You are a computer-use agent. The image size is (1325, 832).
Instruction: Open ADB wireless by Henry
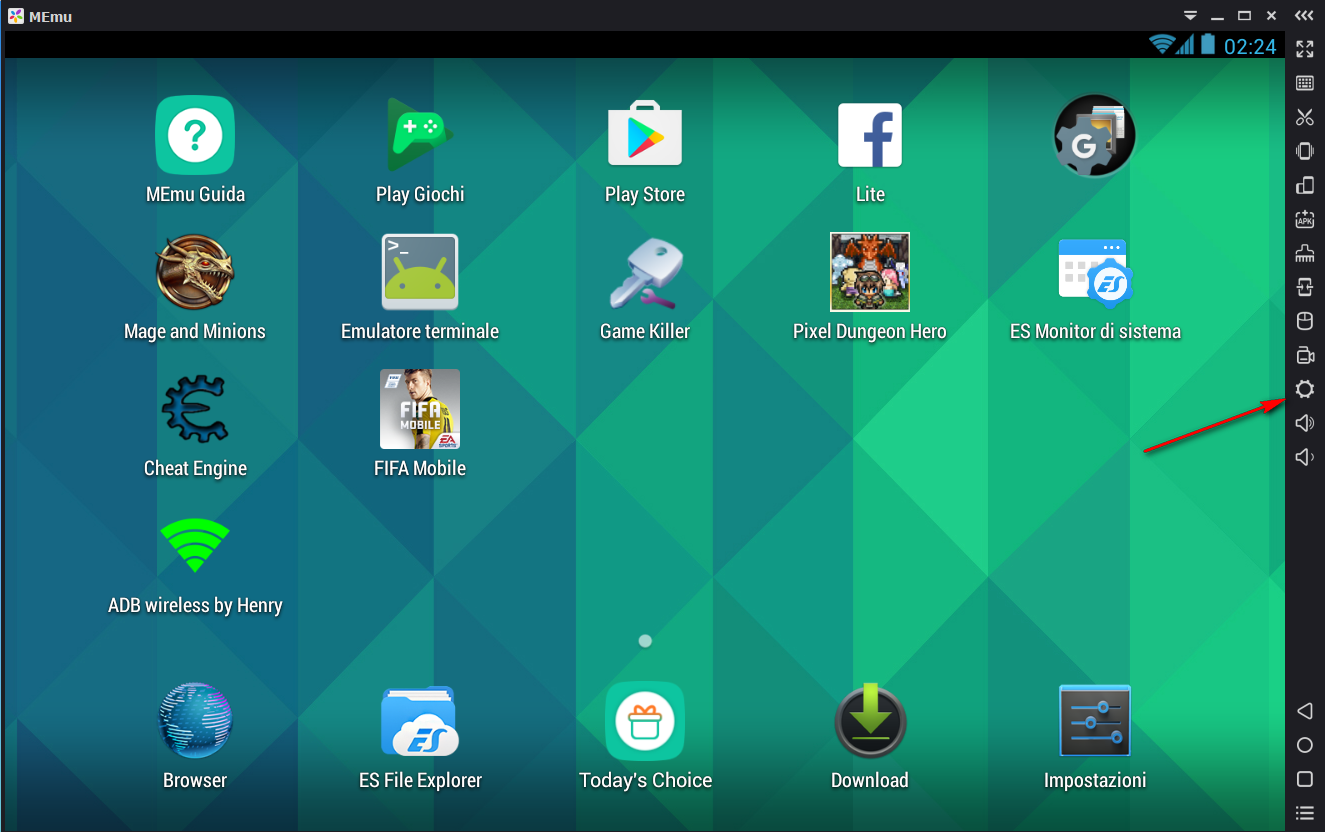tap(195, 545)
